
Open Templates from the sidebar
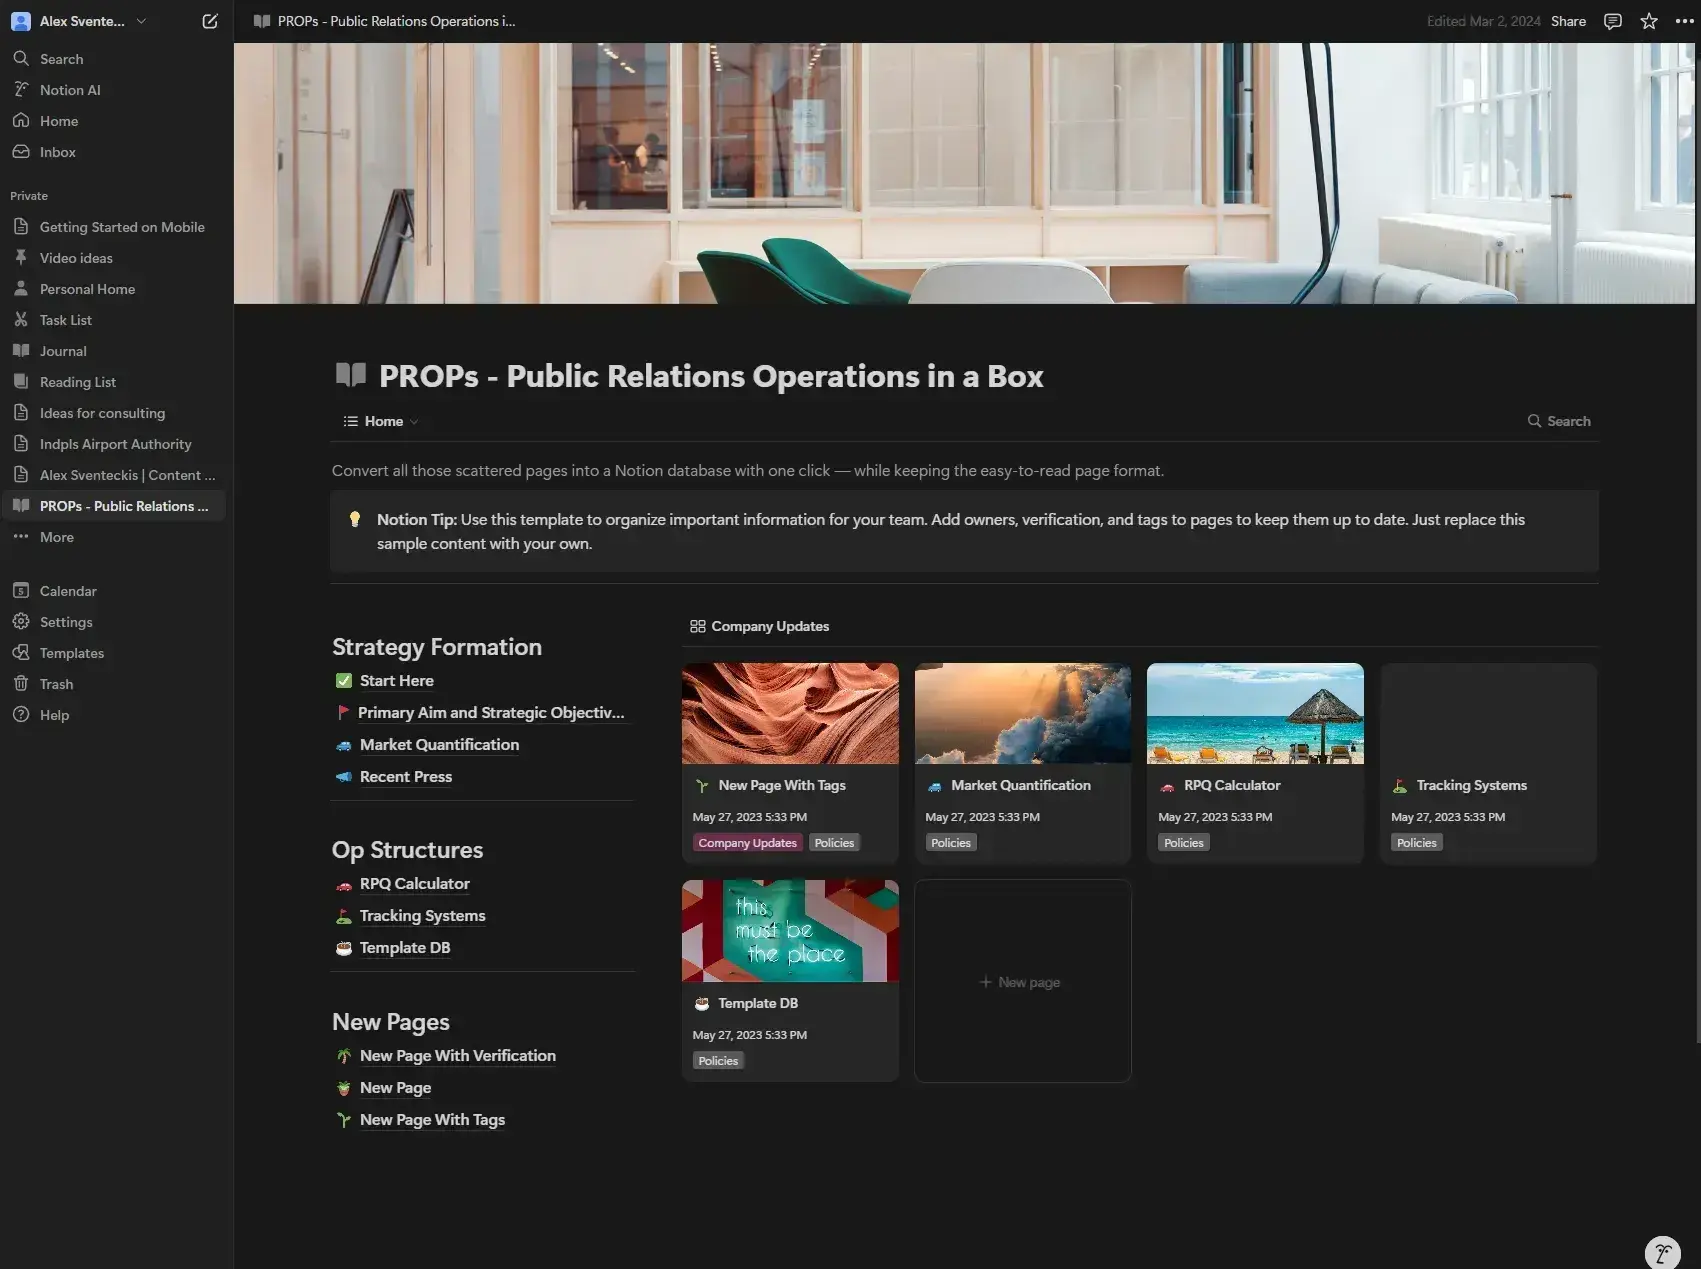tap(71, 652)
